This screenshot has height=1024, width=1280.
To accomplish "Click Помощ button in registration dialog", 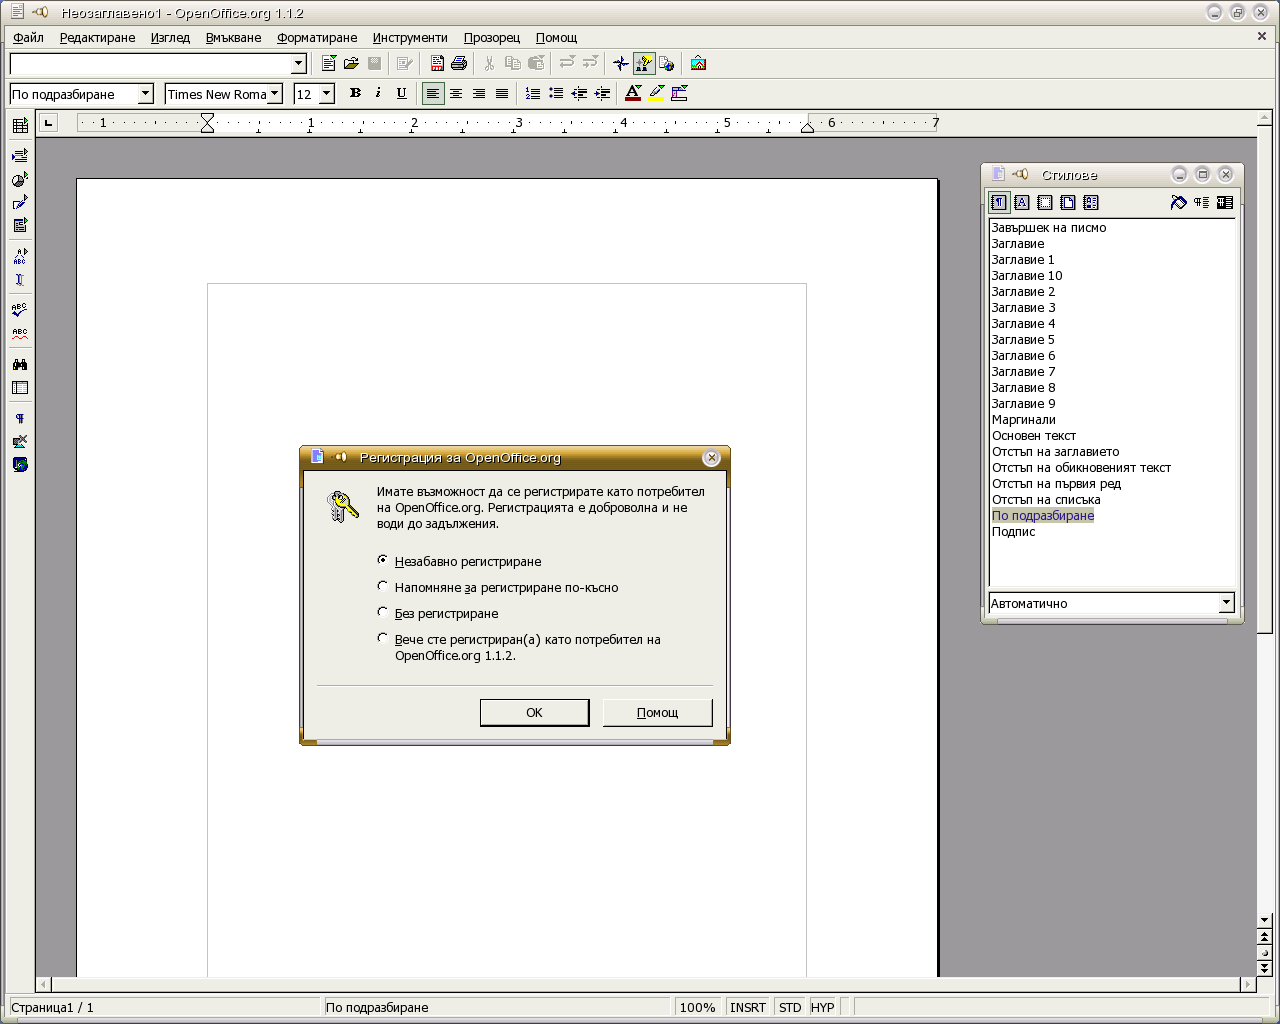I will point(657,712).
